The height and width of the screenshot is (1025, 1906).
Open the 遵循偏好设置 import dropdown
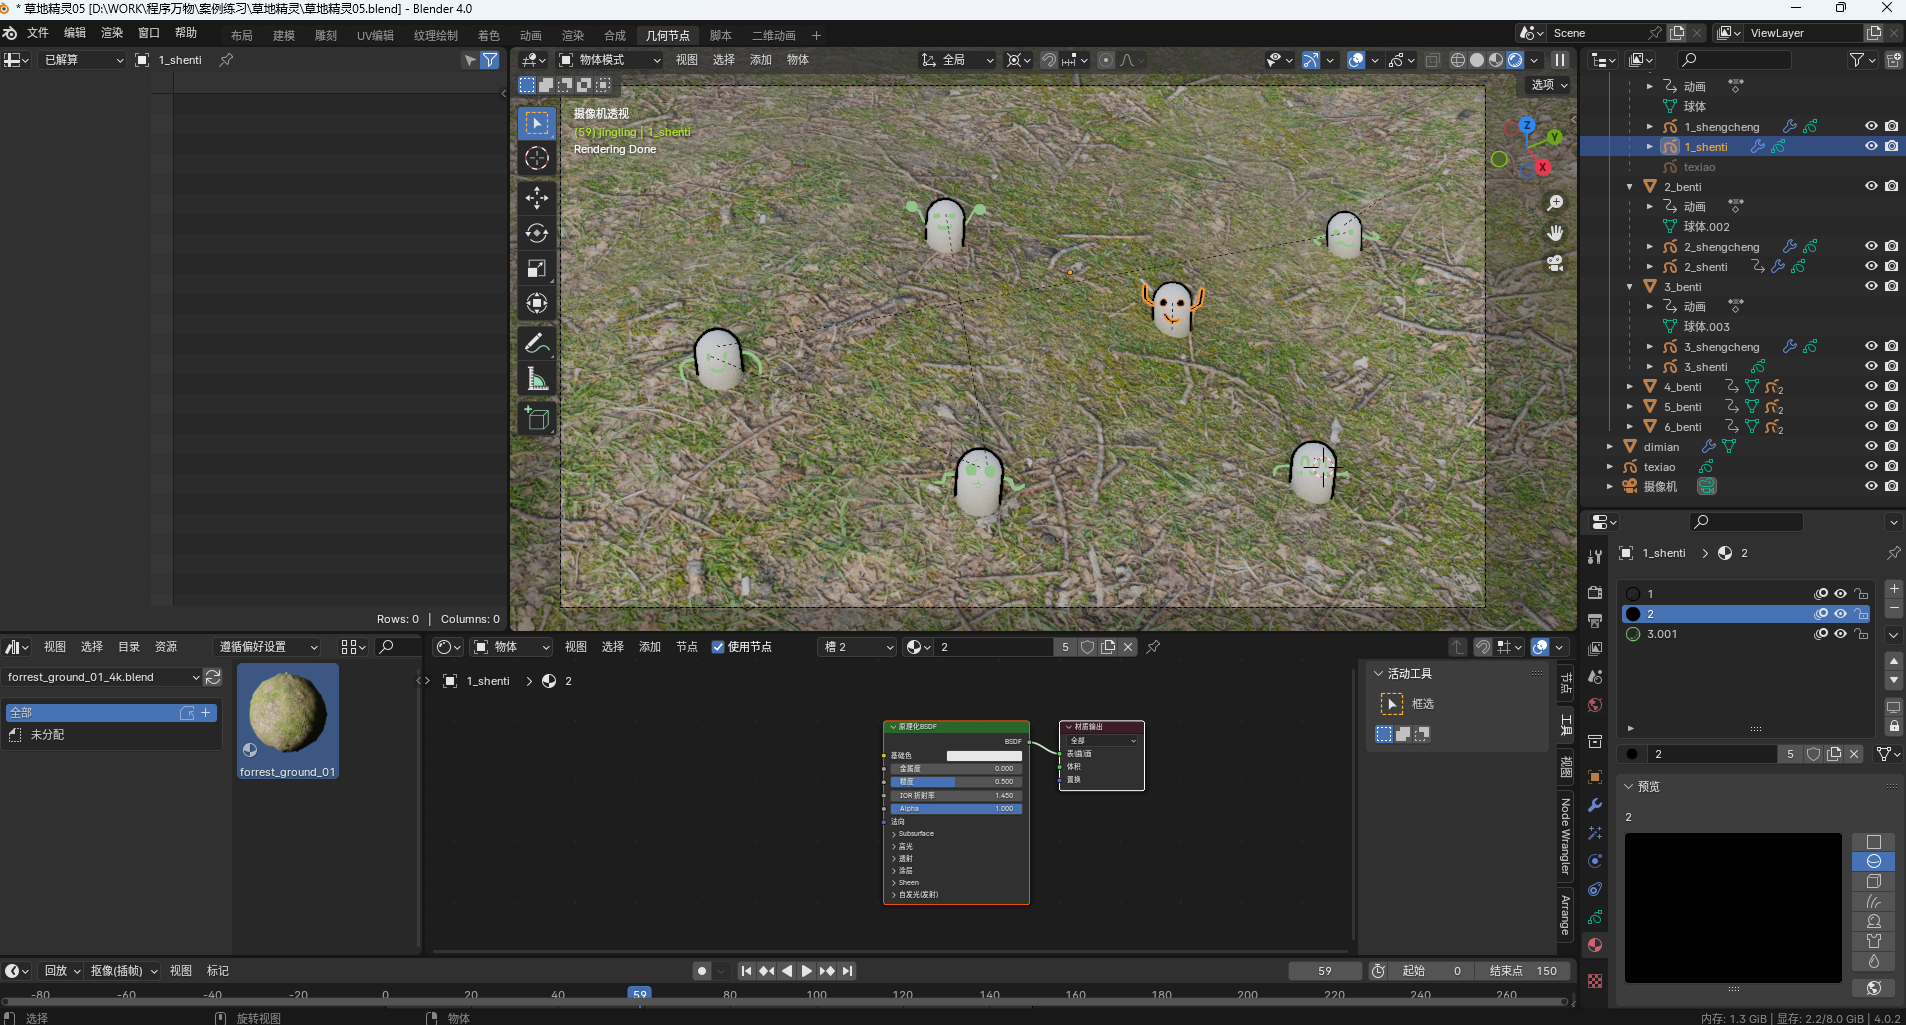268,647
